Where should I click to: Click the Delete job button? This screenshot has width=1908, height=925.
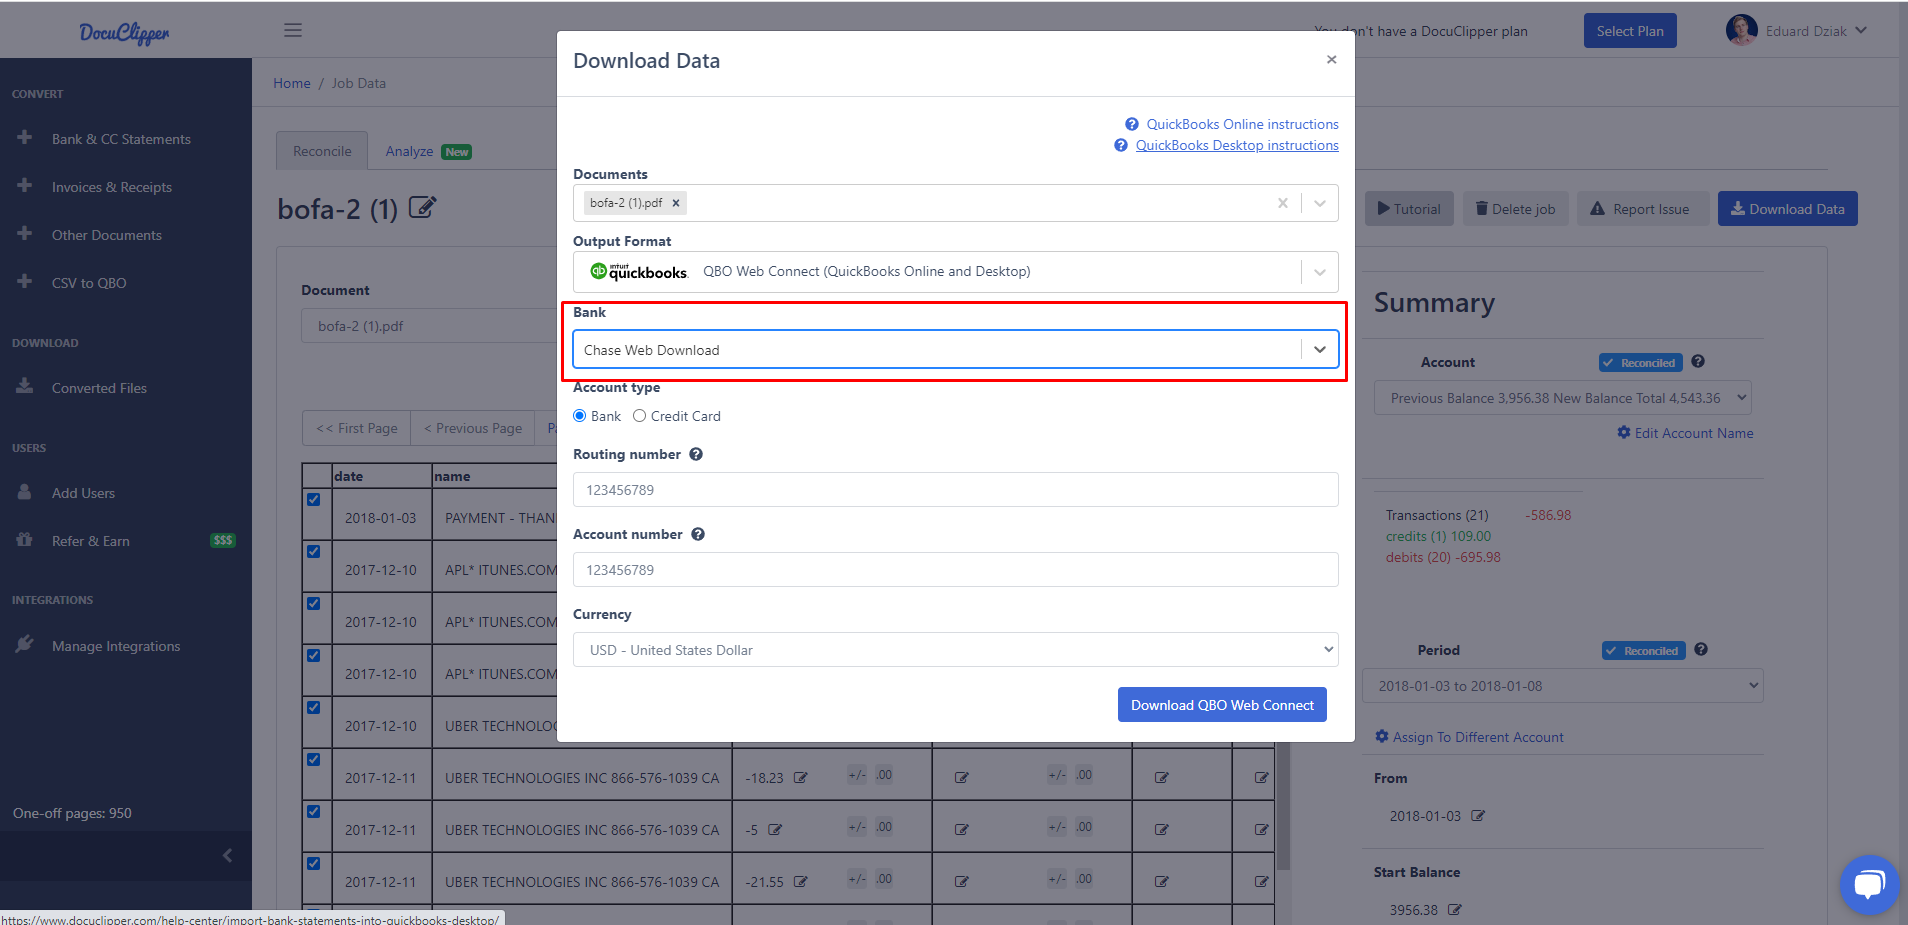pyautogui.click(x=1516, y=209)
